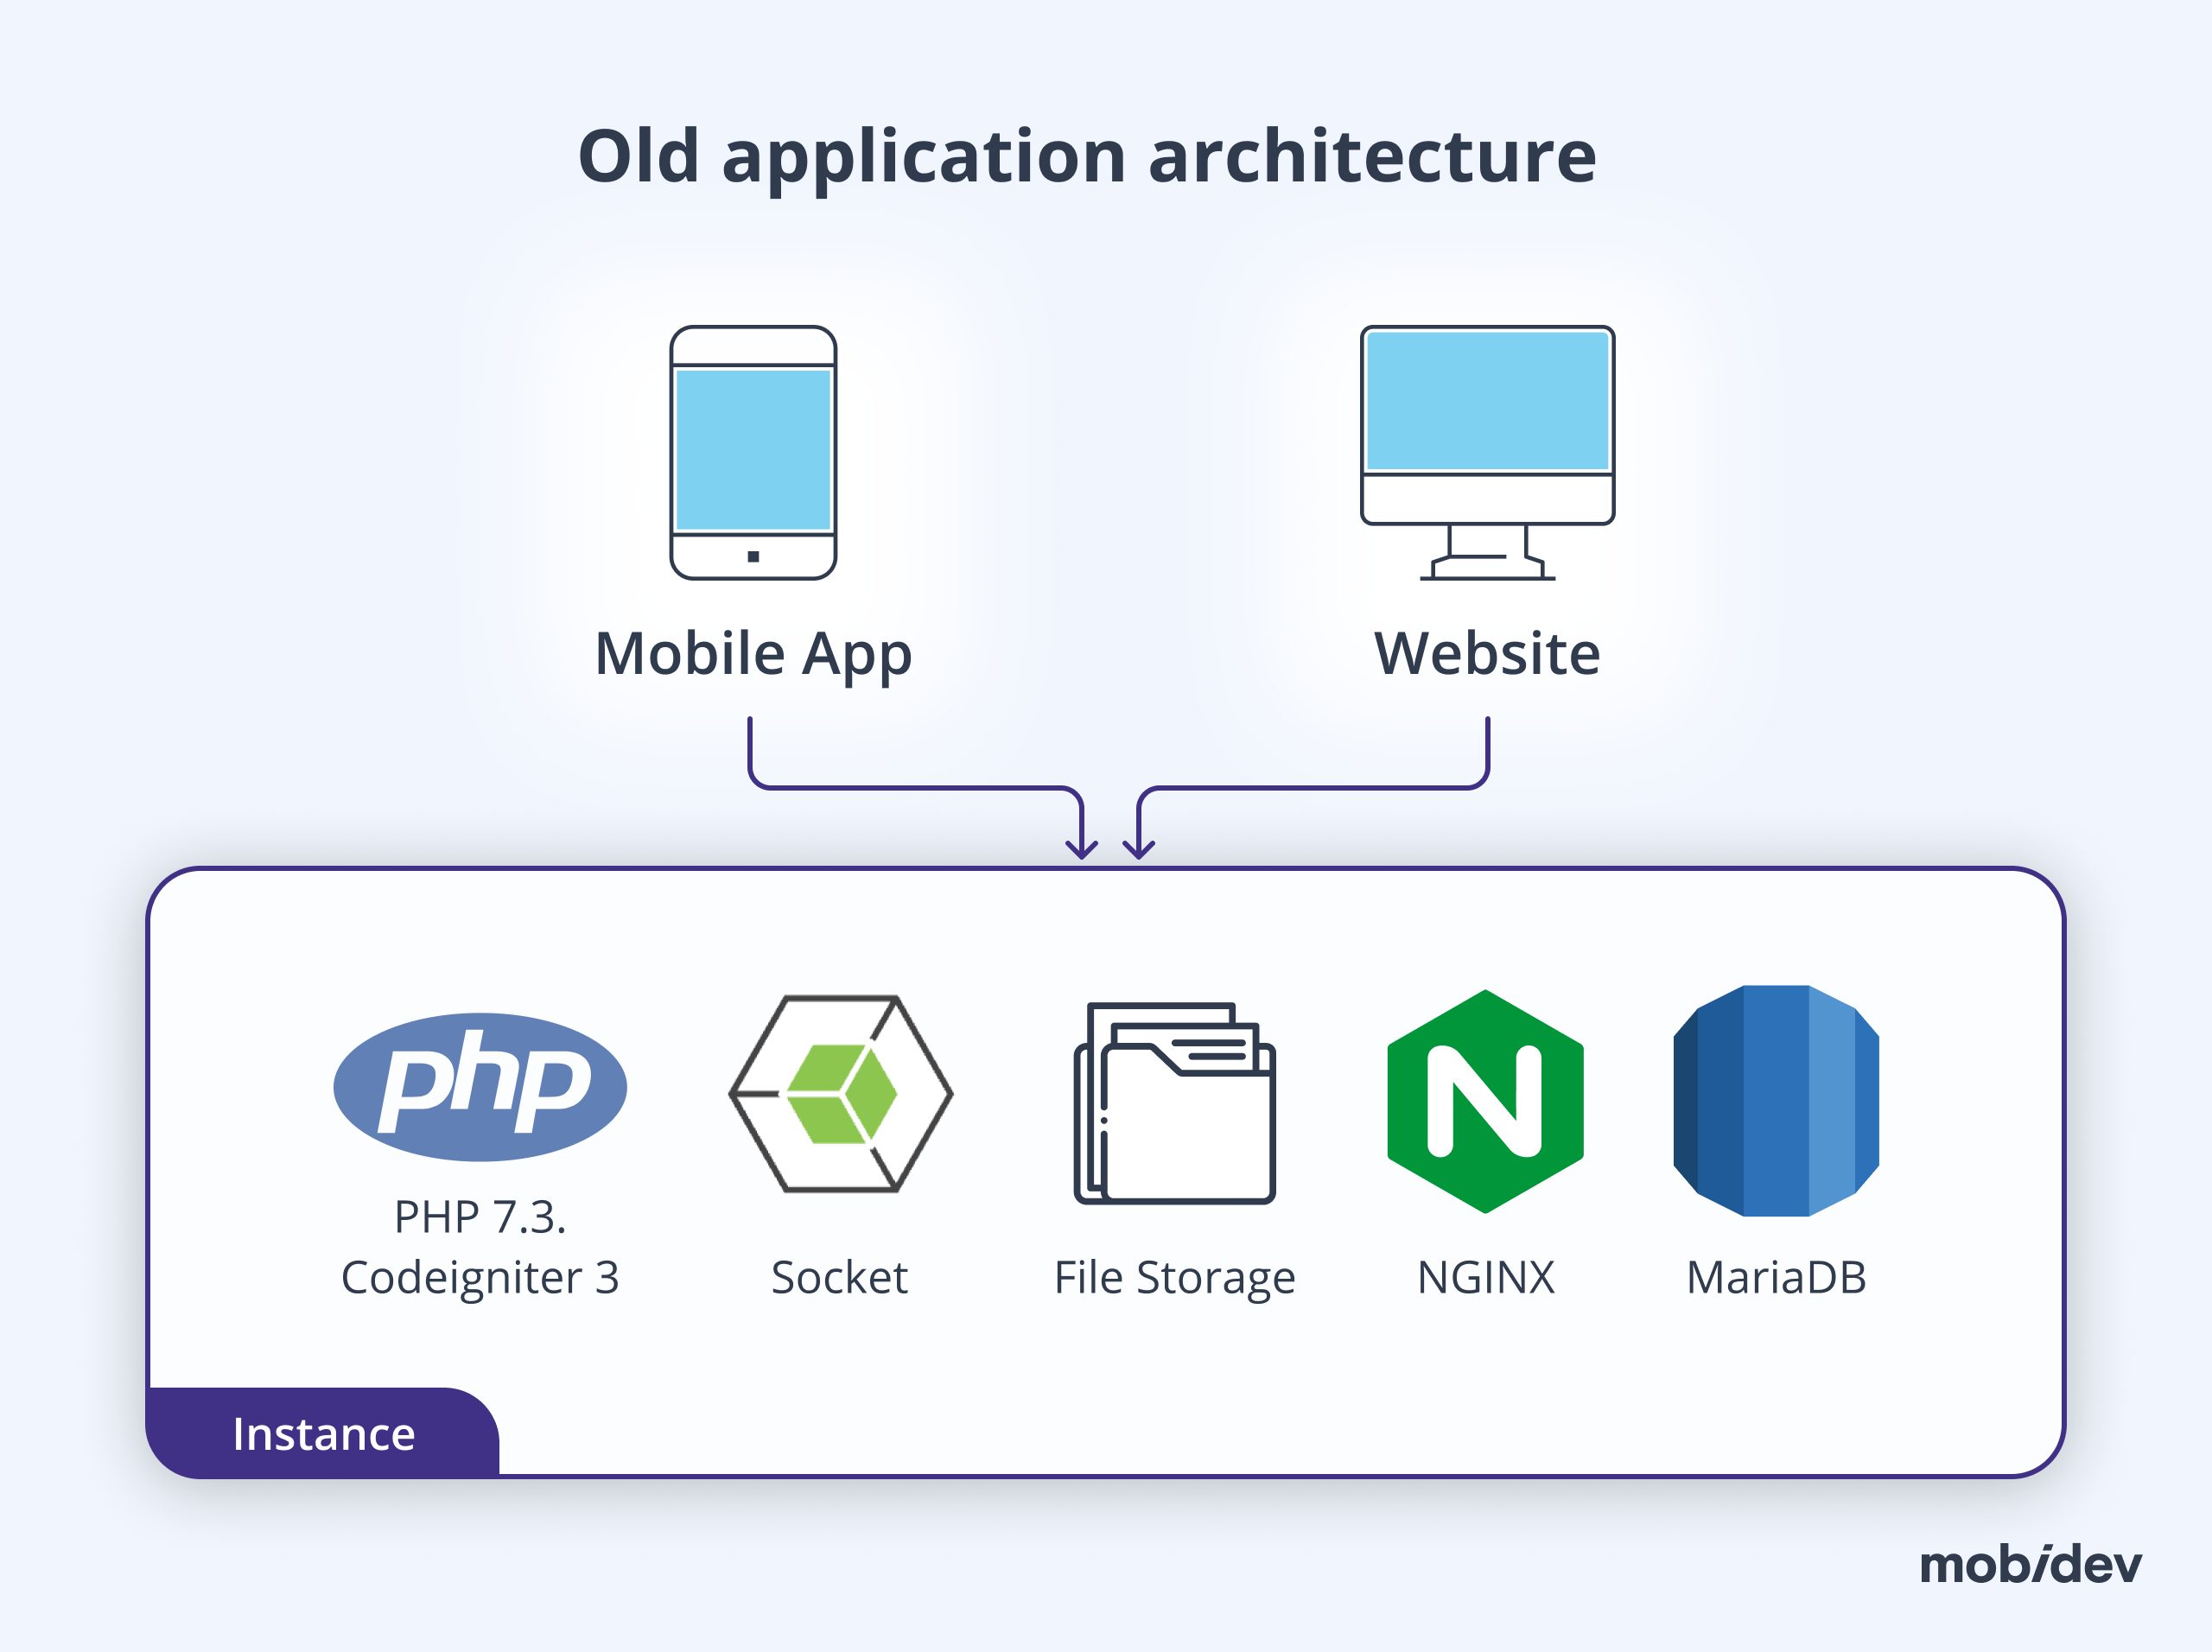
Task: Click the Socket caption text
Action: (x=840, y=1277)
